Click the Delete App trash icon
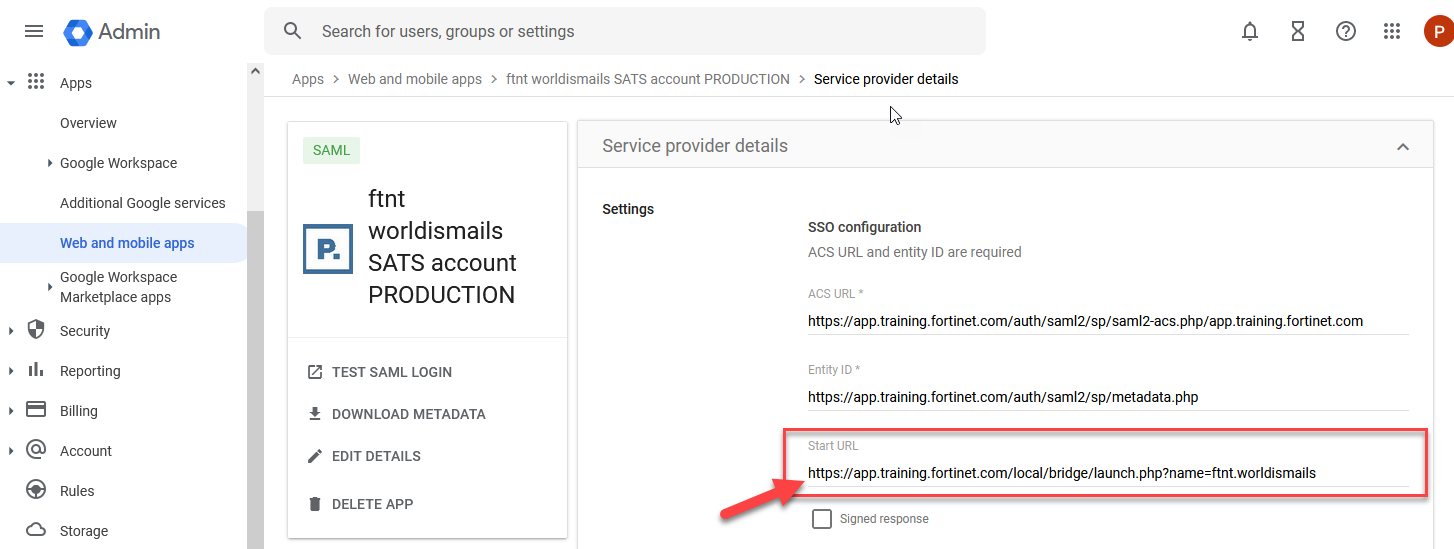The height and width of the screenshot is (549, 1454). [315, 504]
